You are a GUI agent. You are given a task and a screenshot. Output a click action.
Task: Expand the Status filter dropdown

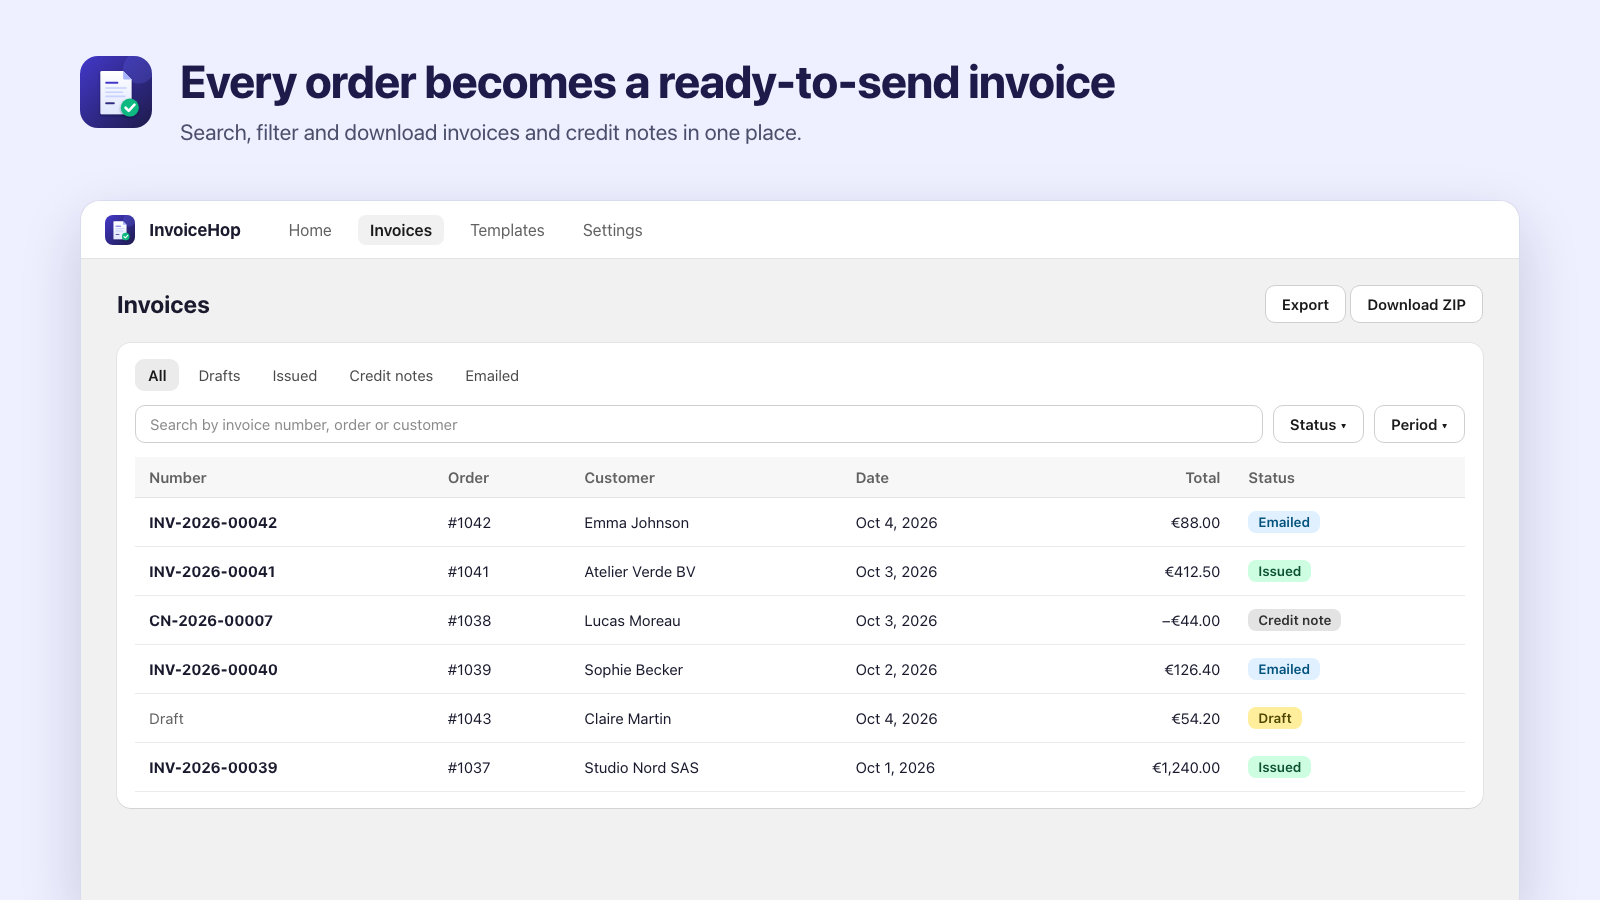coord(1318,424)
